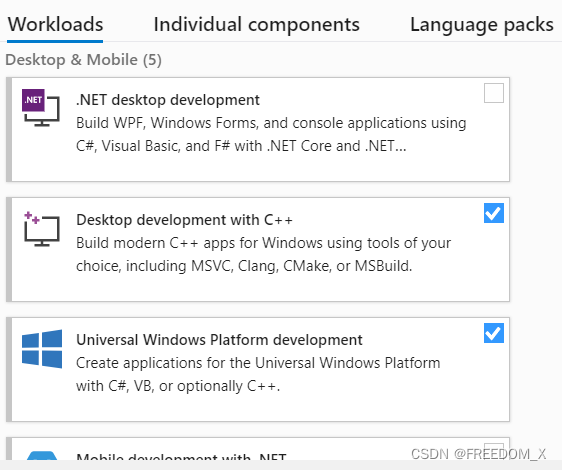This screenshot has width=562, height=470.
Task: Select the Universal Windows Platform development title
Action: click(x=219, y=340)
